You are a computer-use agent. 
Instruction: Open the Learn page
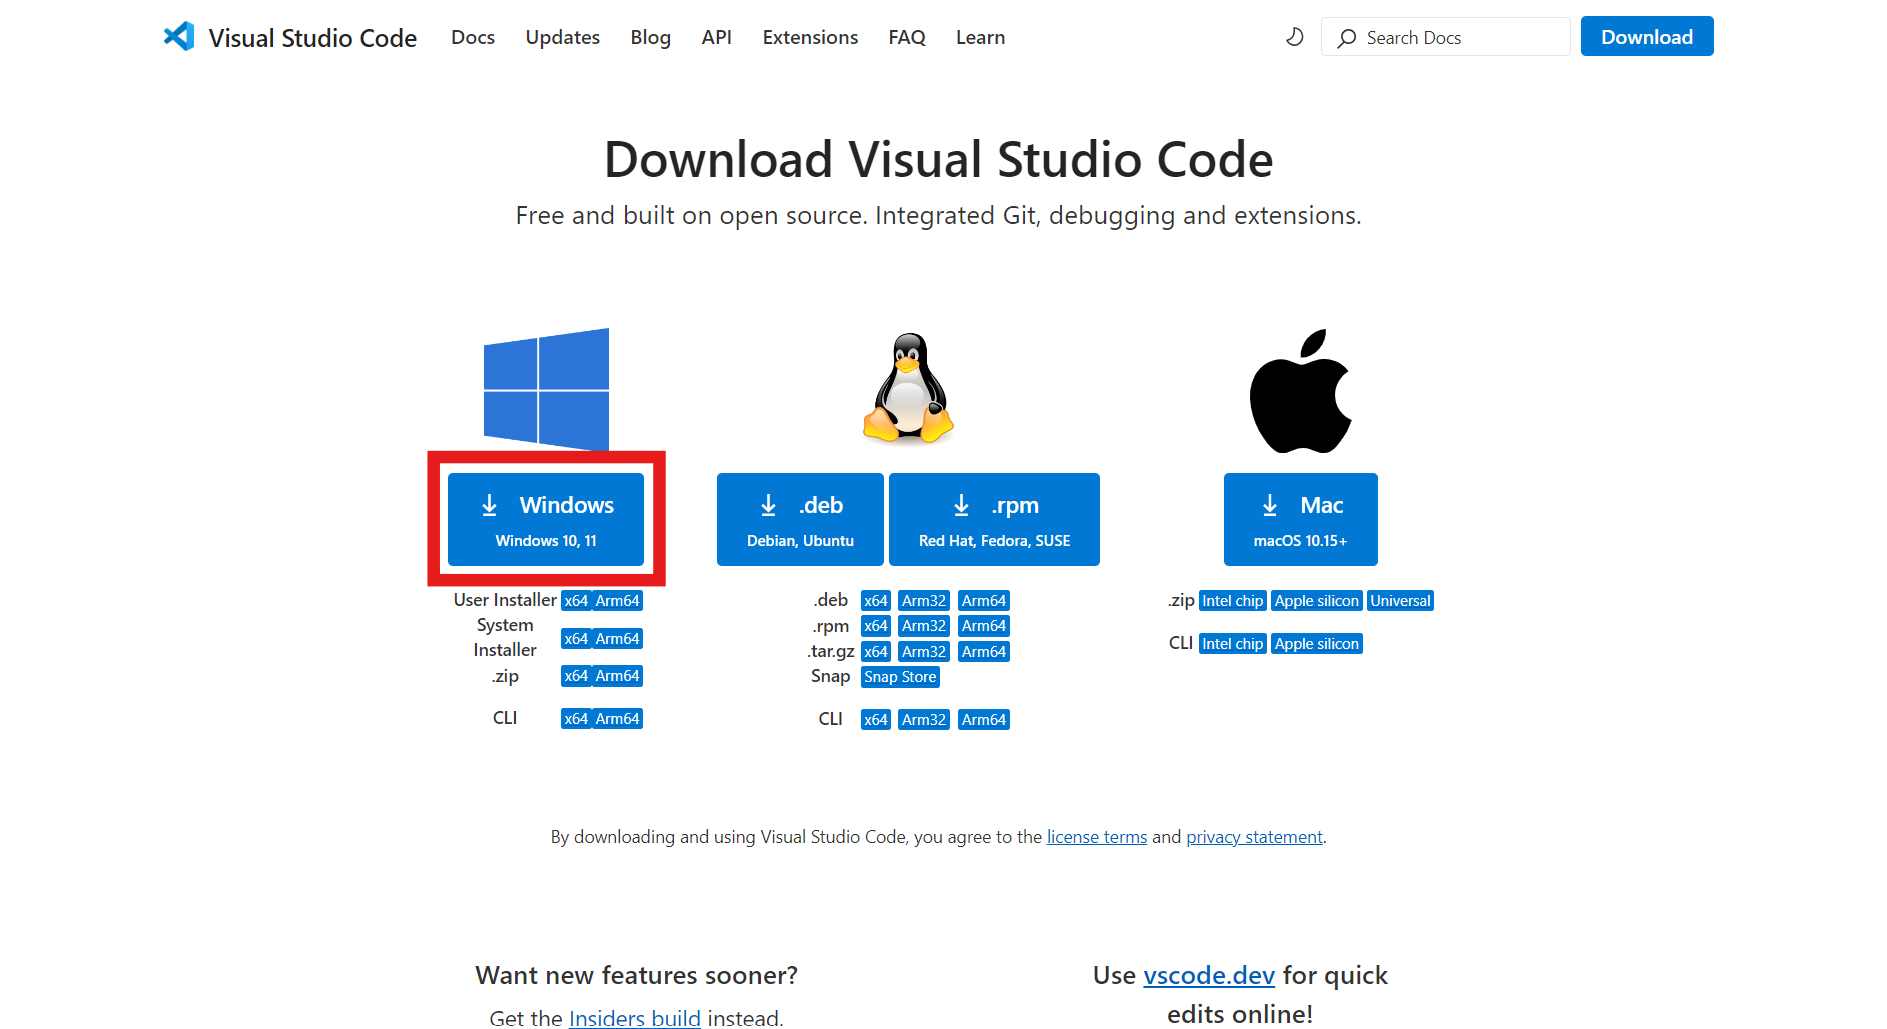pos(980,37)
